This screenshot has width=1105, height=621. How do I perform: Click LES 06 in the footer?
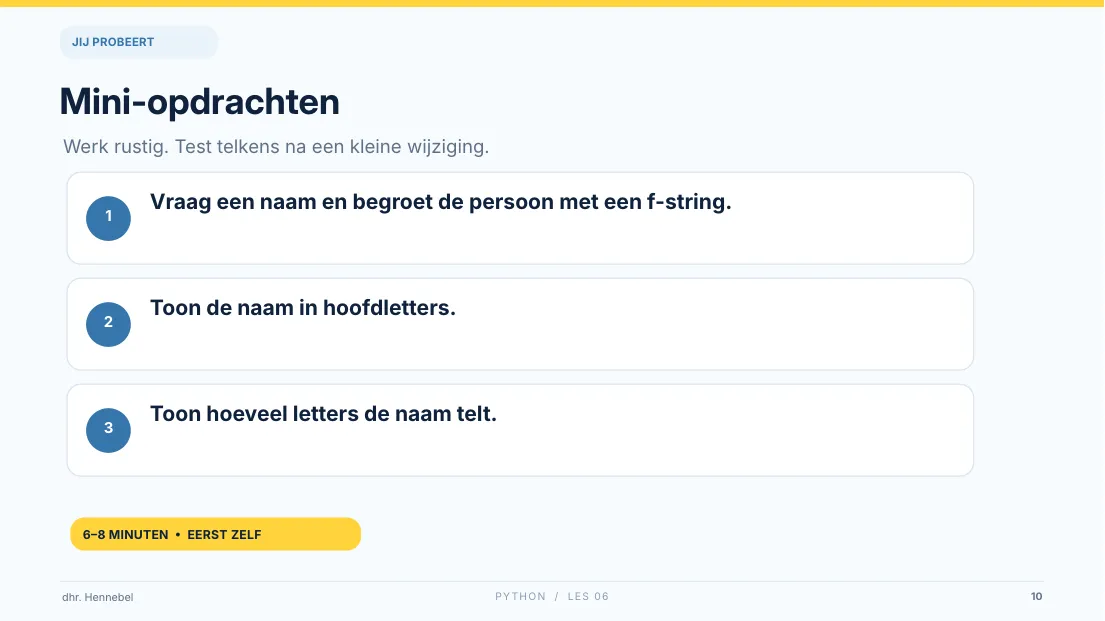pyautogui.click(x=588, y=596)
